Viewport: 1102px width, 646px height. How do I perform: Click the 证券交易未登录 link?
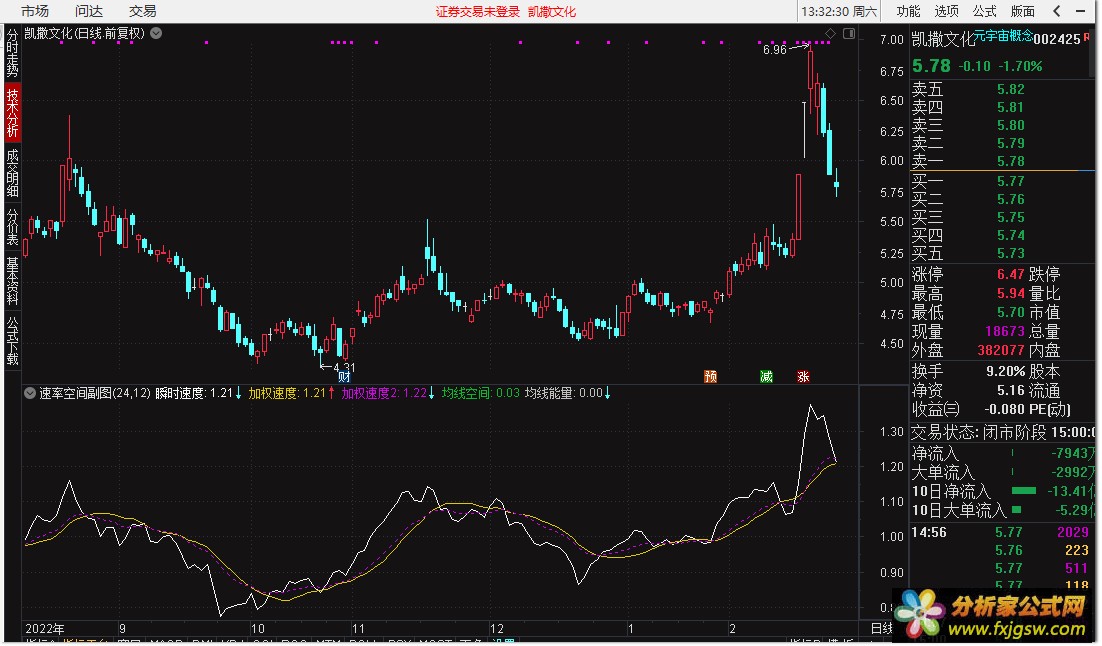(x=477, y=12)
